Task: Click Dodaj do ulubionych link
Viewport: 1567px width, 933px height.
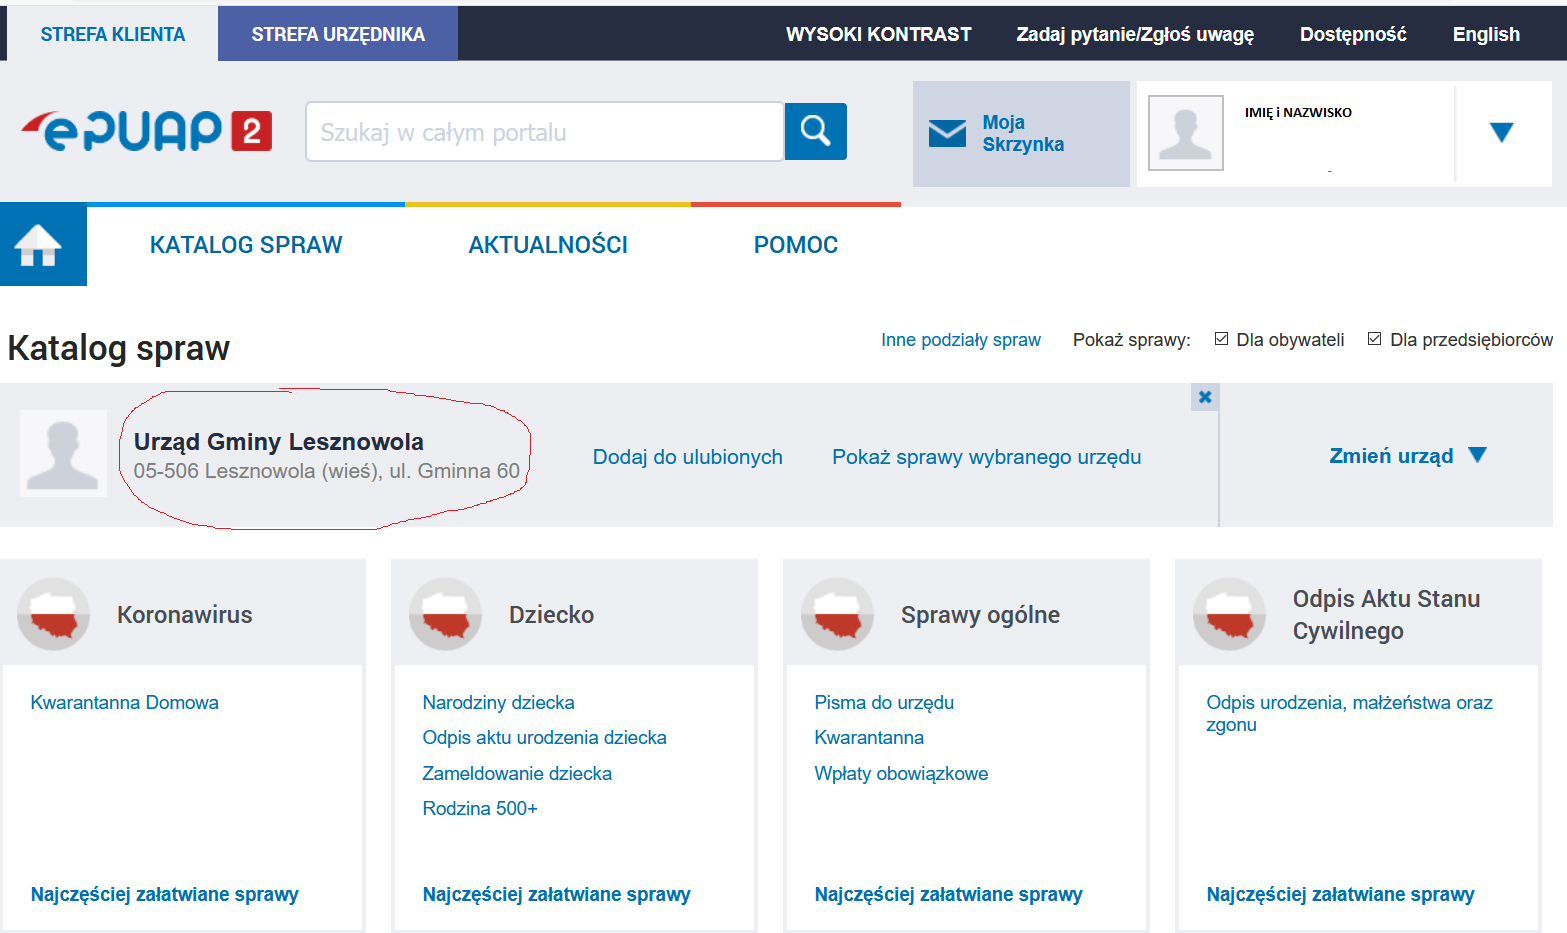Action: [687, 457]
